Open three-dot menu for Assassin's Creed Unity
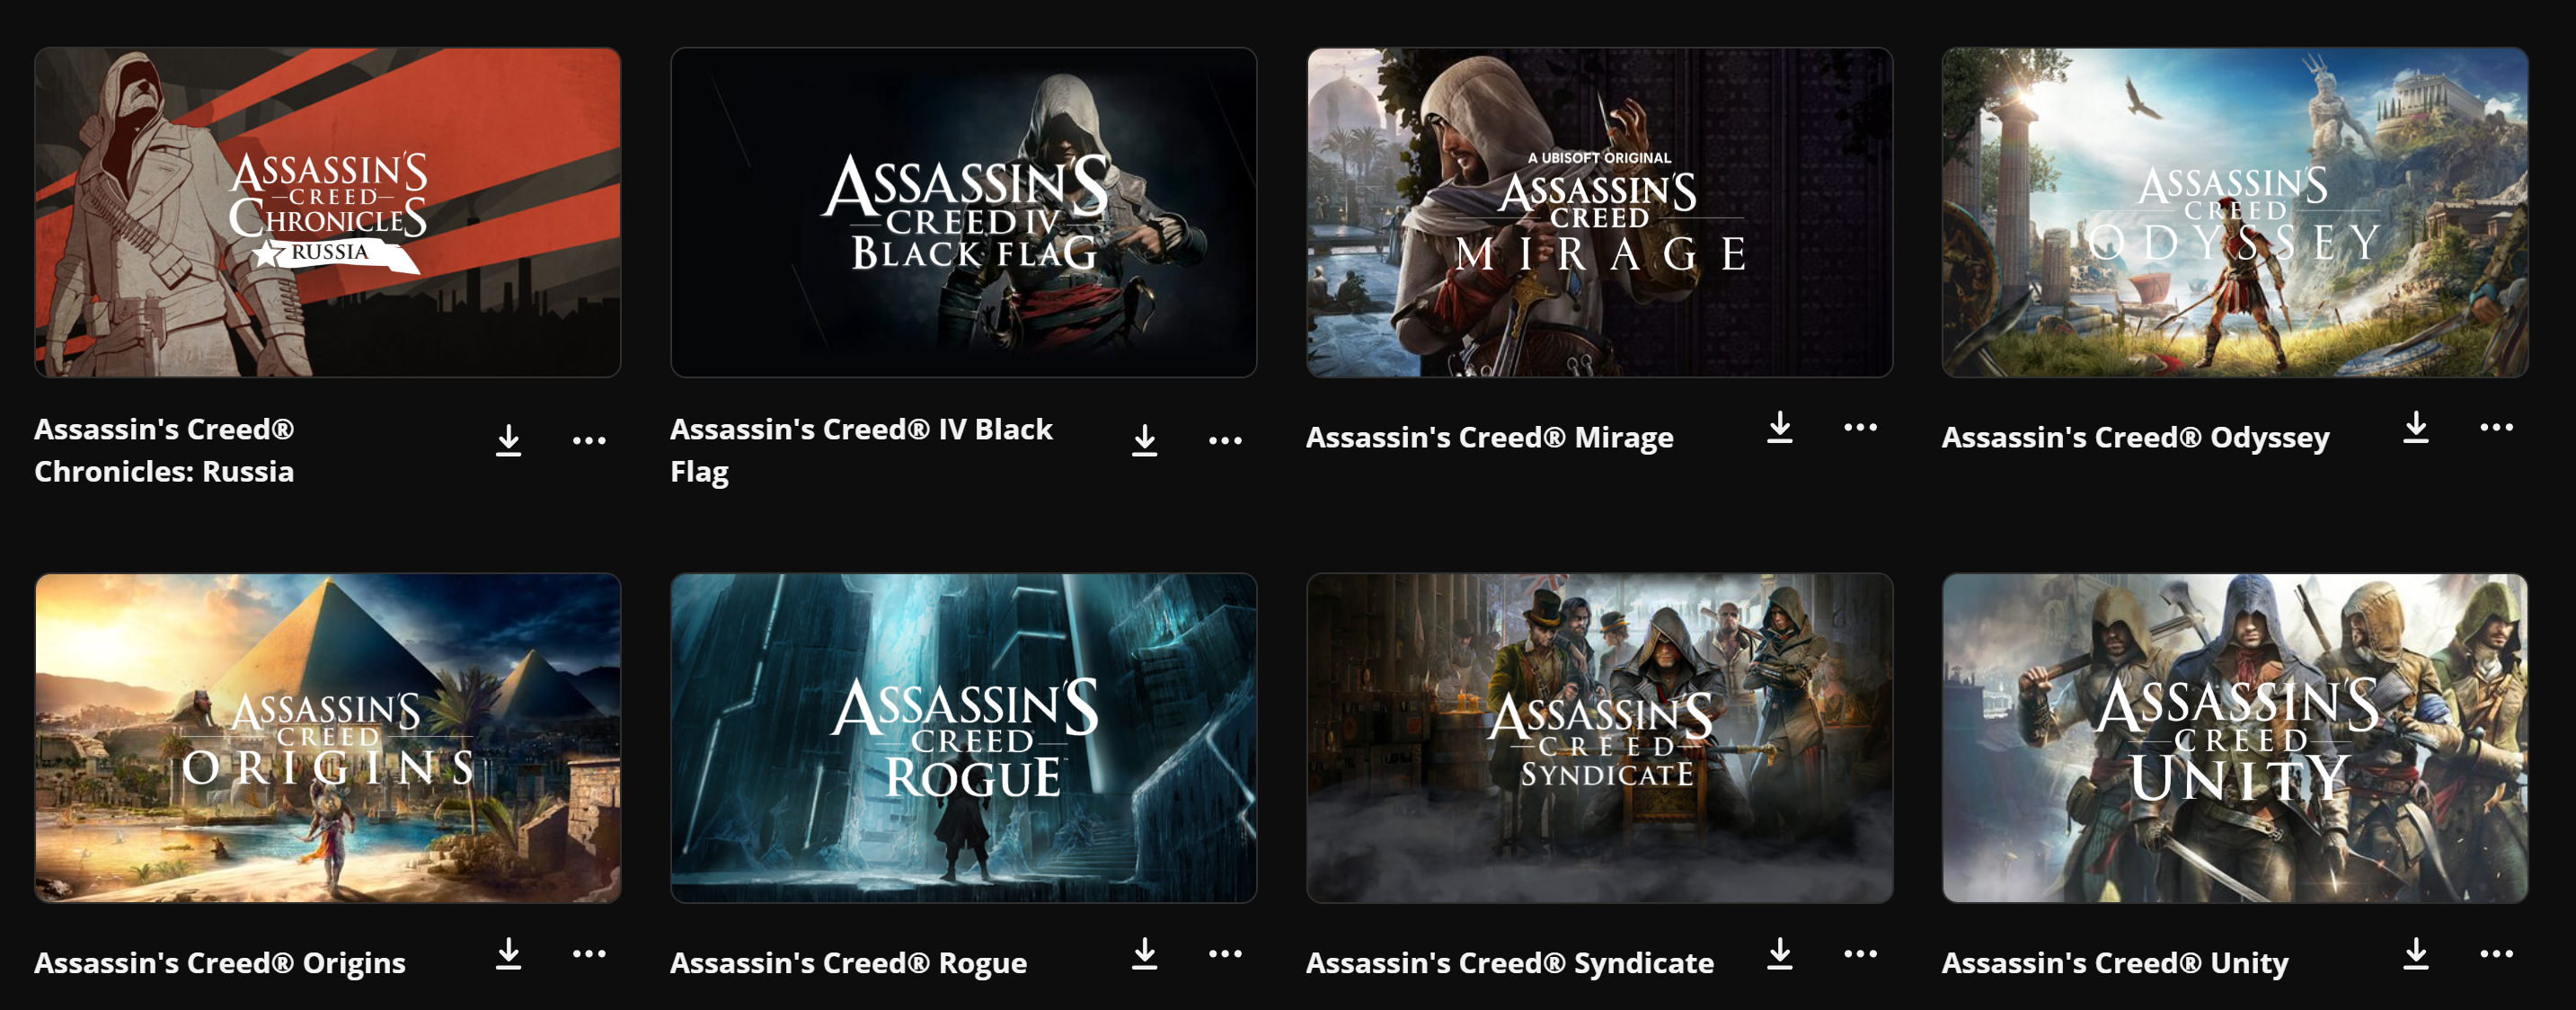This screenshot has height=1010, width=2576. coord(2496,954)
